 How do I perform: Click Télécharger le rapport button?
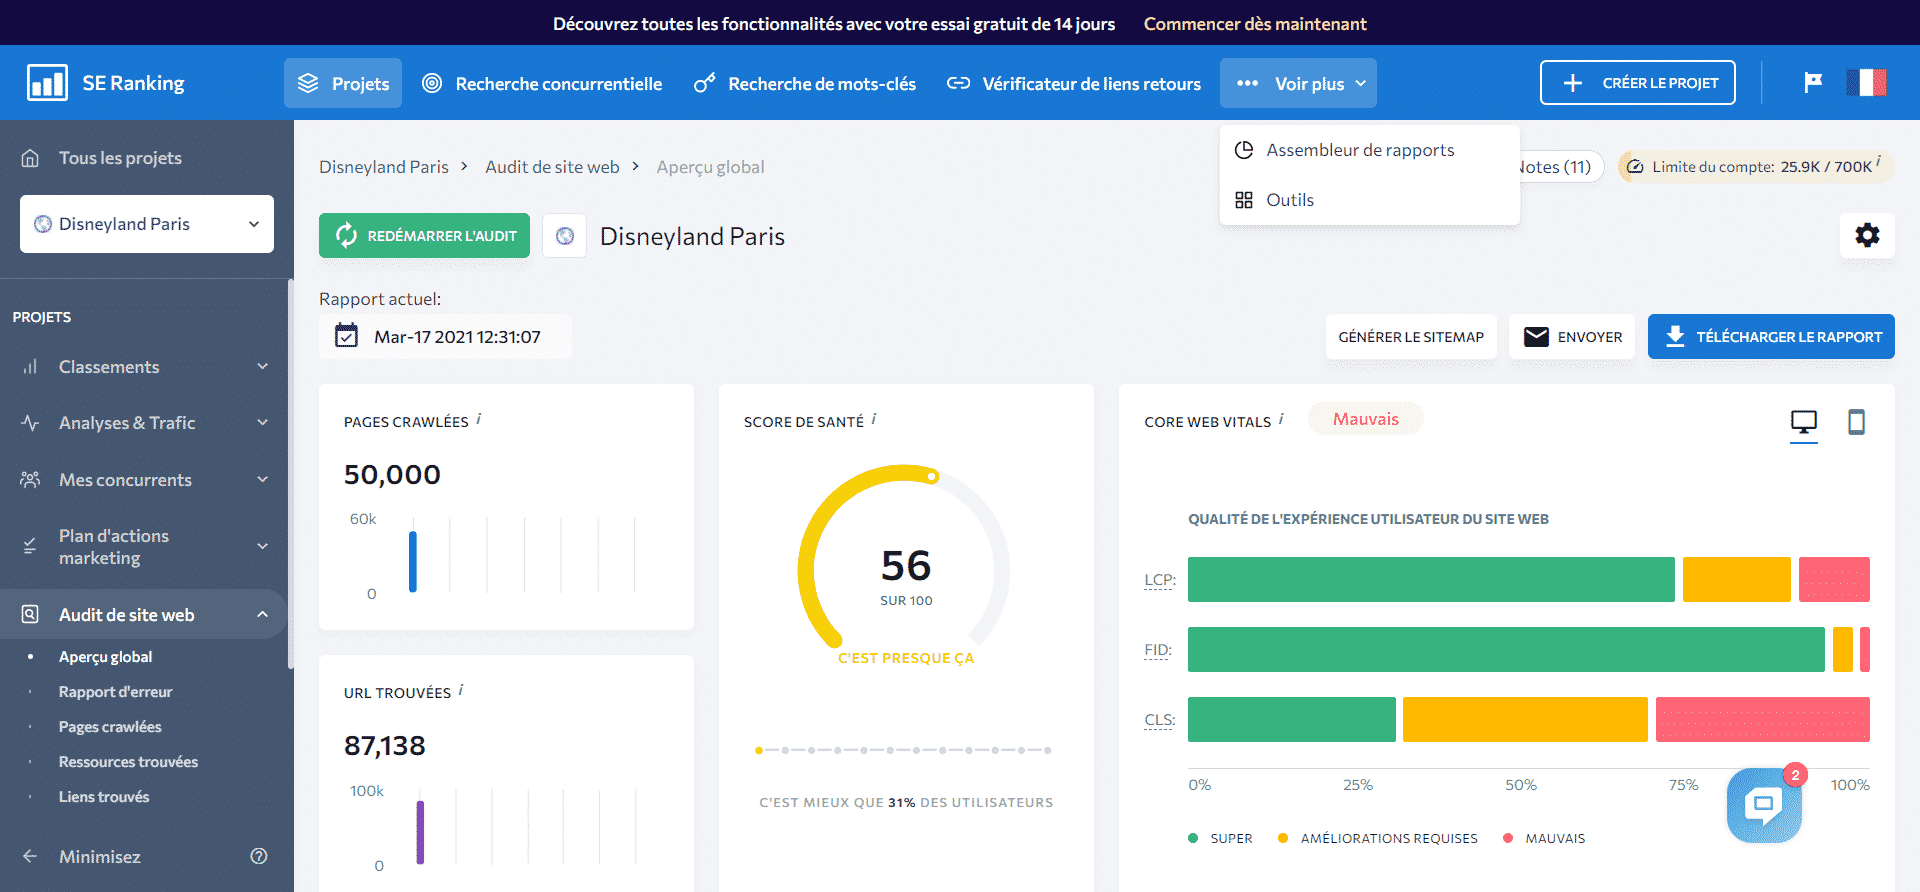(1770, 337)
